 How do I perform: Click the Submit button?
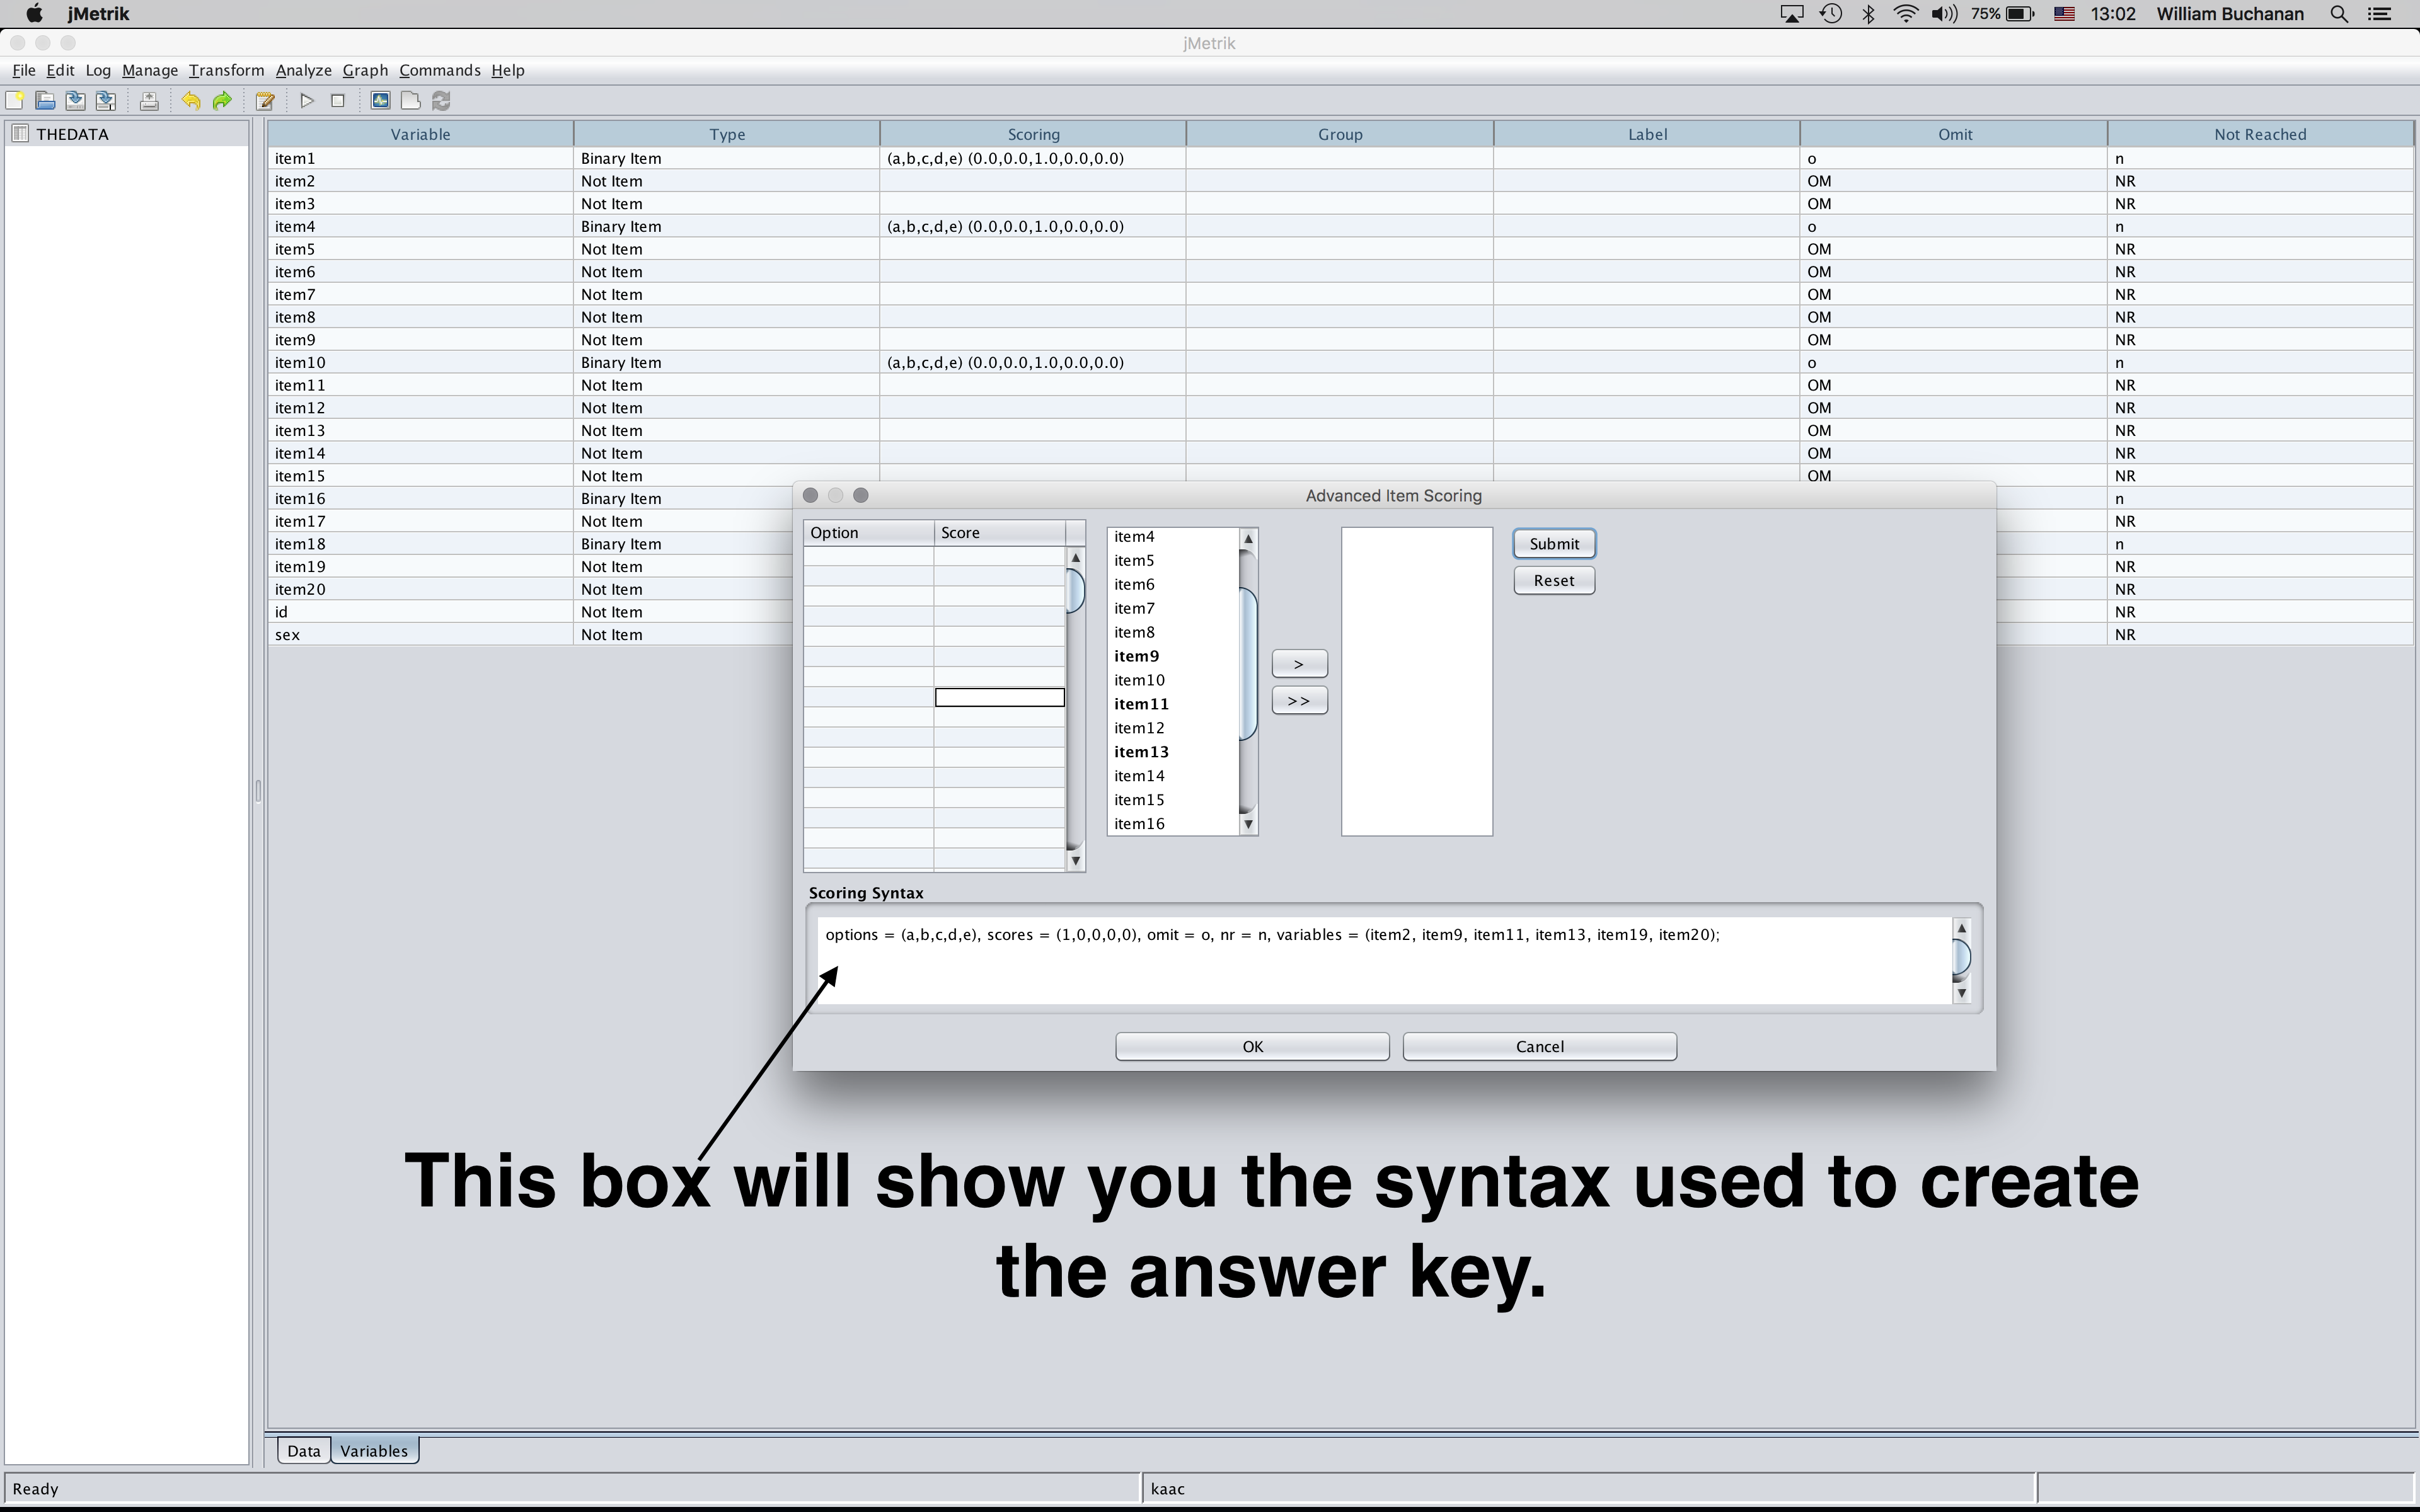[x=1554, y=543]
